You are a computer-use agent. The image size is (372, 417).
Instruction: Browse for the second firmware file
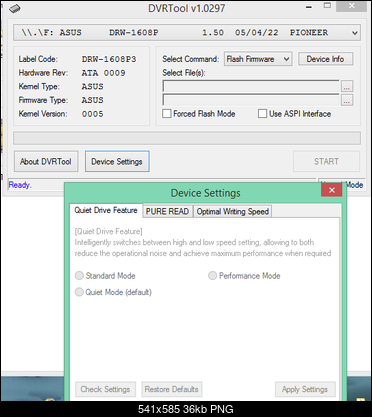pos(347,100)
